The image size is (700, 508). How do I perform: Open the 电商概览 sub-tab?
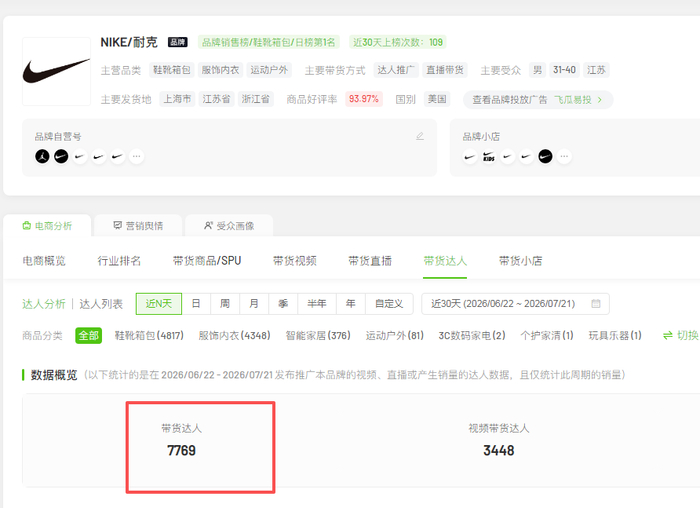tap(44, 261)
